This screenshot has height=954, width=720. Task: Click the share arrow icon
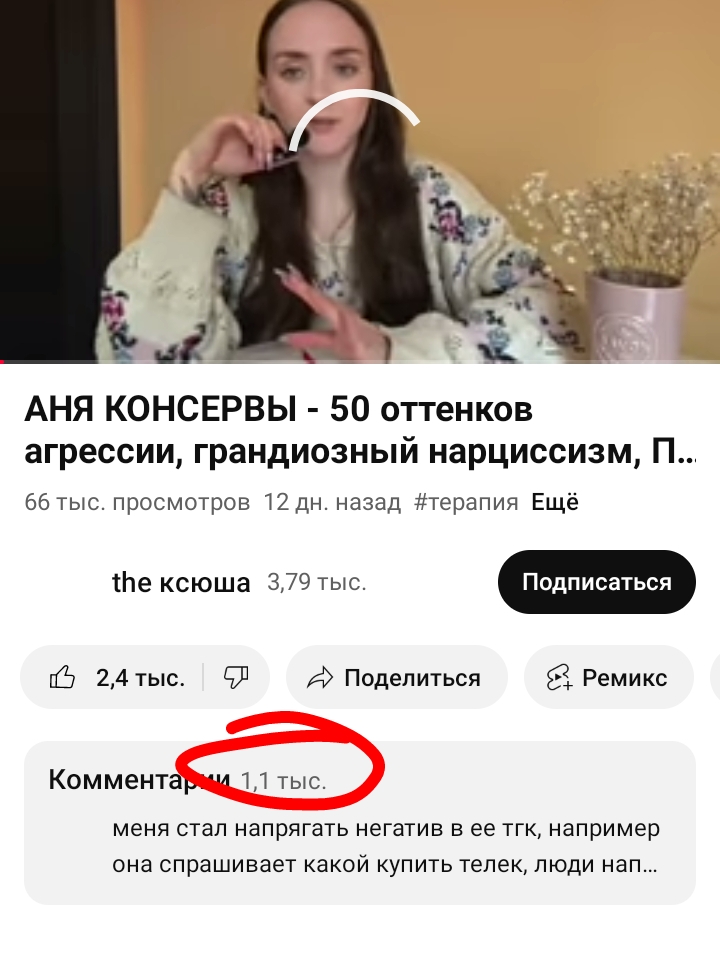[320, 677]
